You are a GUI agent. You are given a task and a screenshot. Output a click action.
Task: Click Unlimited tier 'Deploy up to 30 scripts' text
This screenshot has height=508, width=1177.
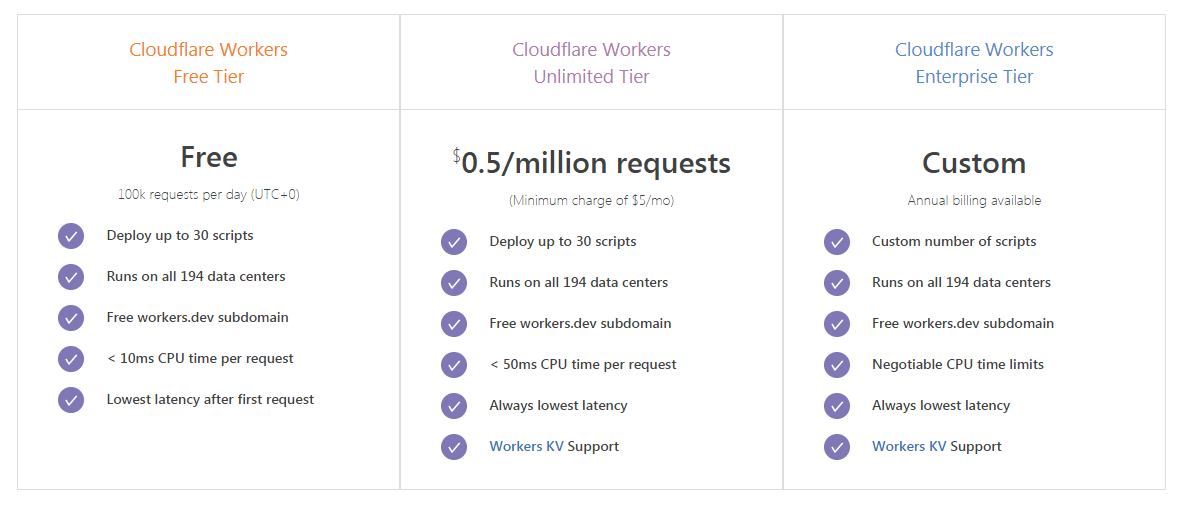(x=563, y=242)
